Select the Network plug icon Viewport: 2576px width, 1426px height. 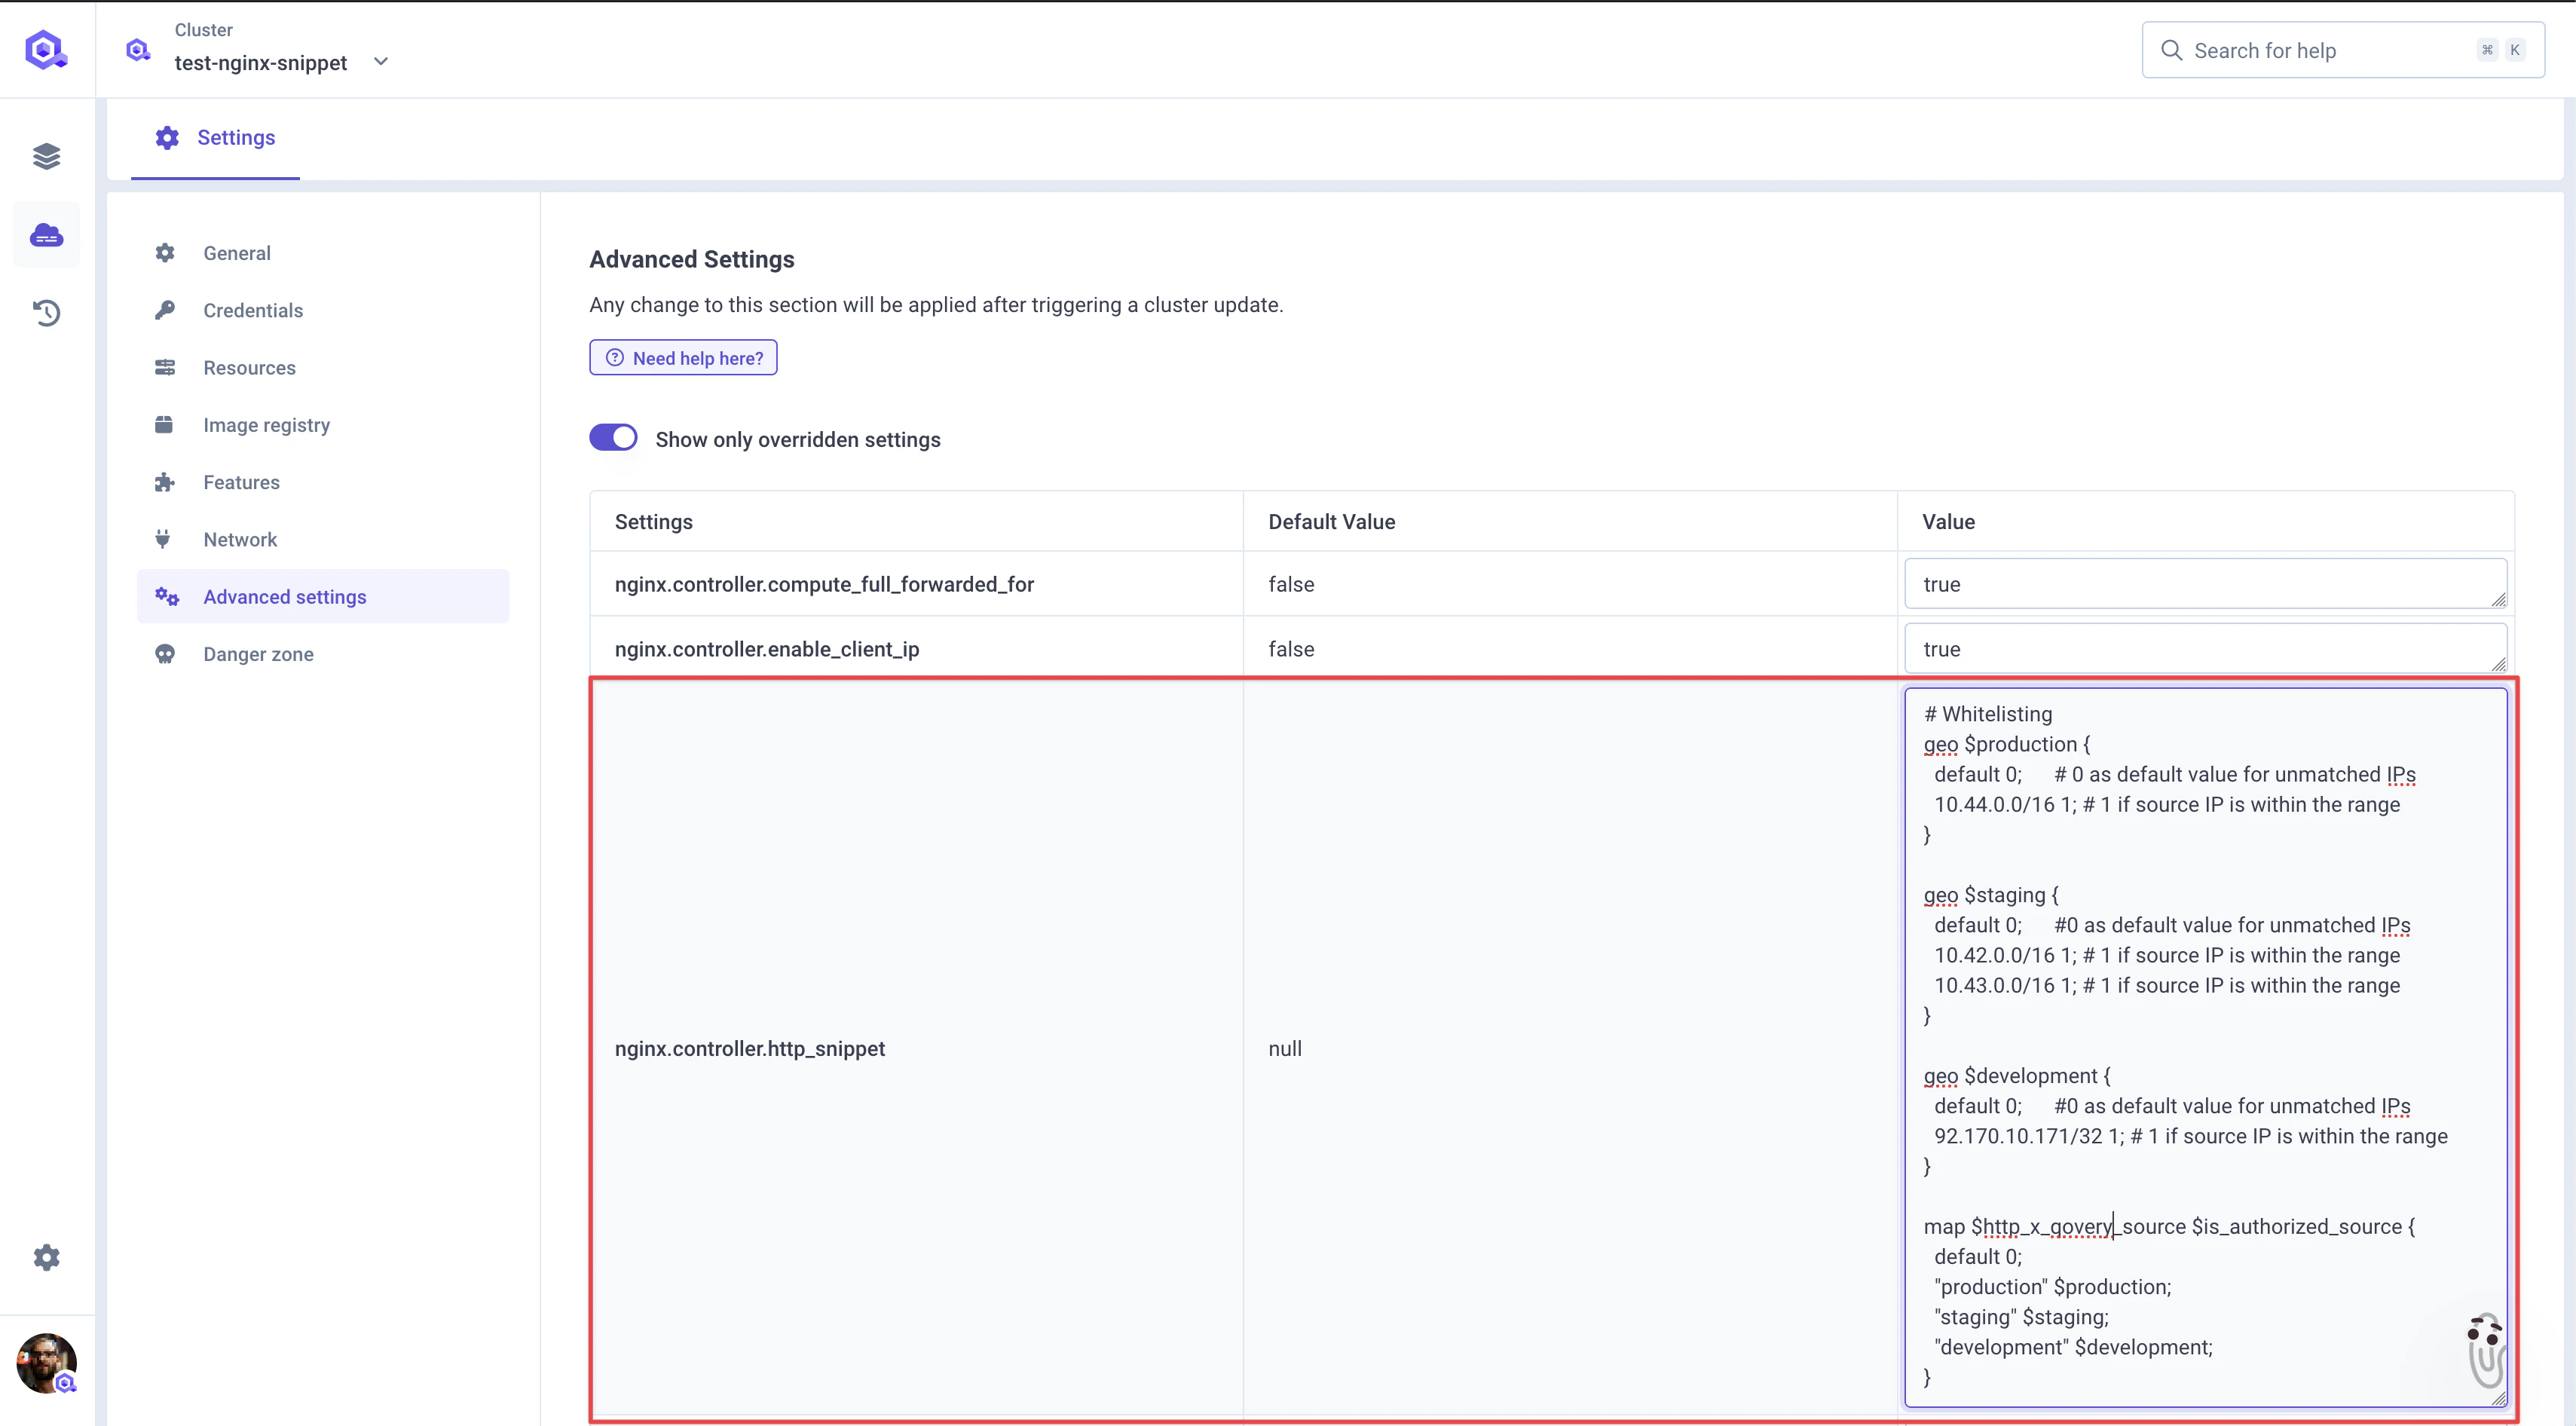click(x=166, y=539)
